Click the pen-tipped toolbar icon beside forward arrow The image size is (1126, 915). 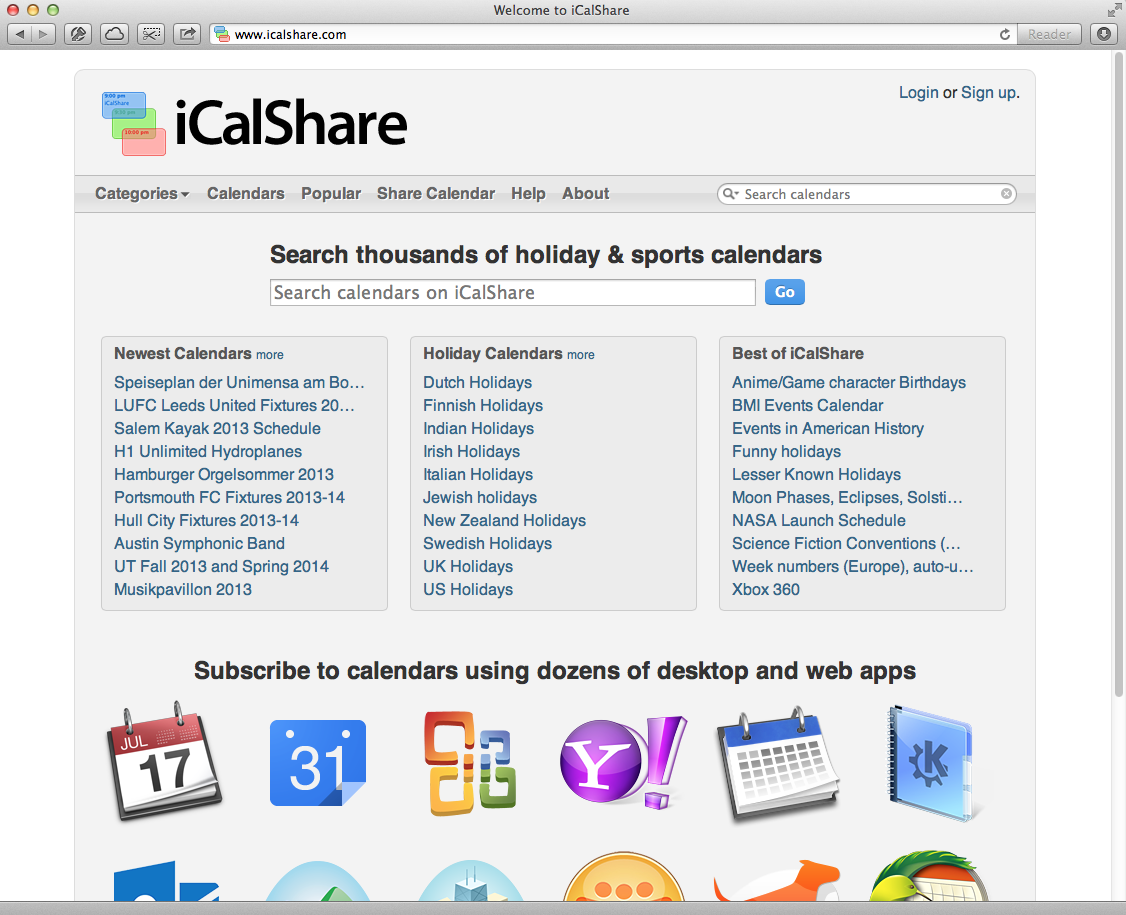tap(78, 34)
